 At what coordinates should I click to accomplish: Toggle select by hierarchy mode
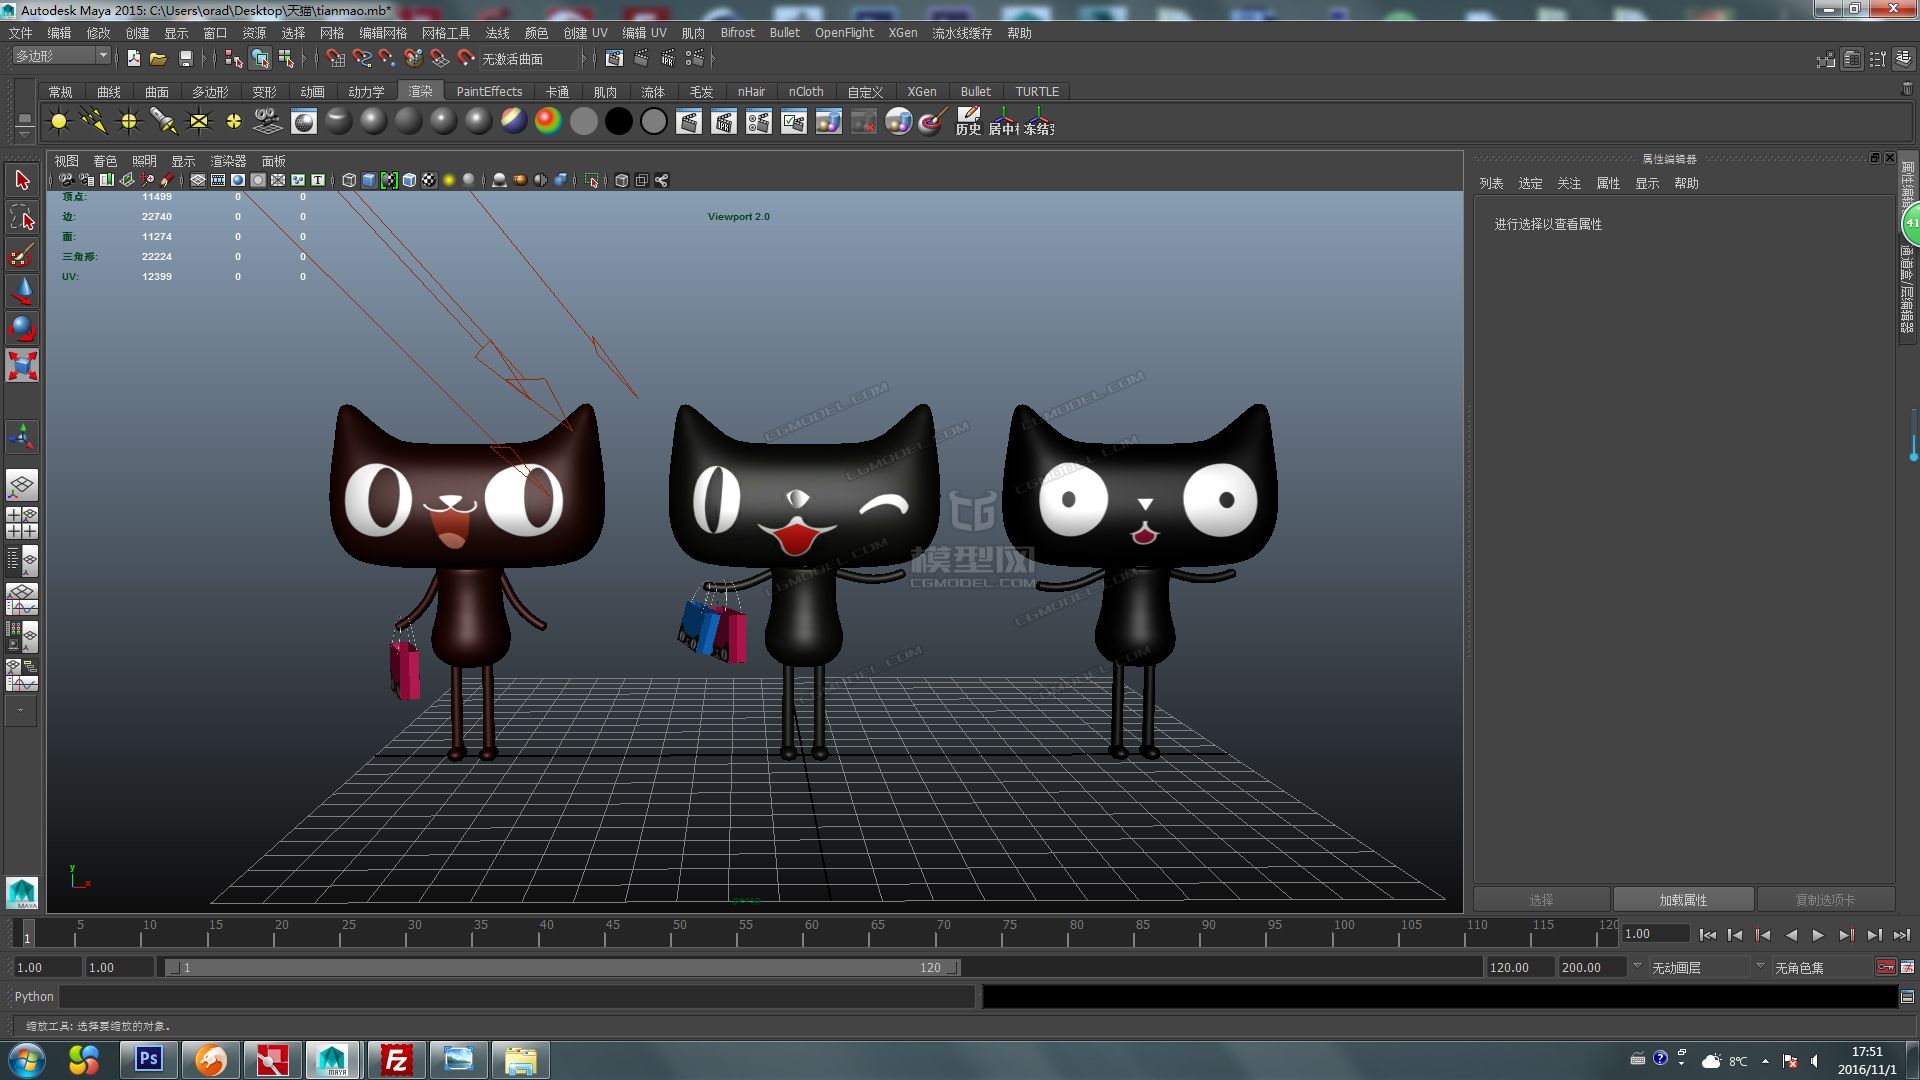pyautogui.click(x=234, y=58)
